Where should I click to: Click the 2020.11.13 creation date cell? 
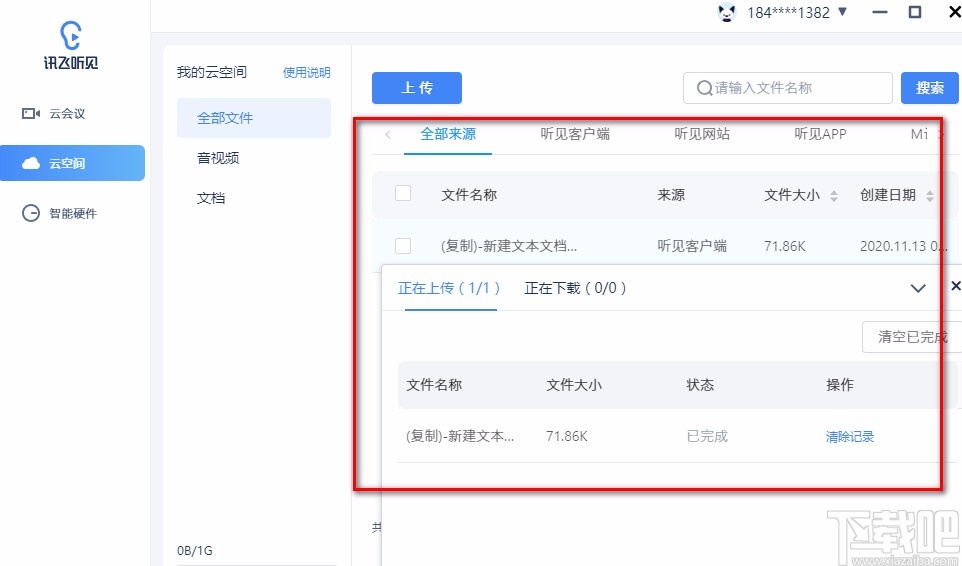pyautogui.click(x=906, y=247)
